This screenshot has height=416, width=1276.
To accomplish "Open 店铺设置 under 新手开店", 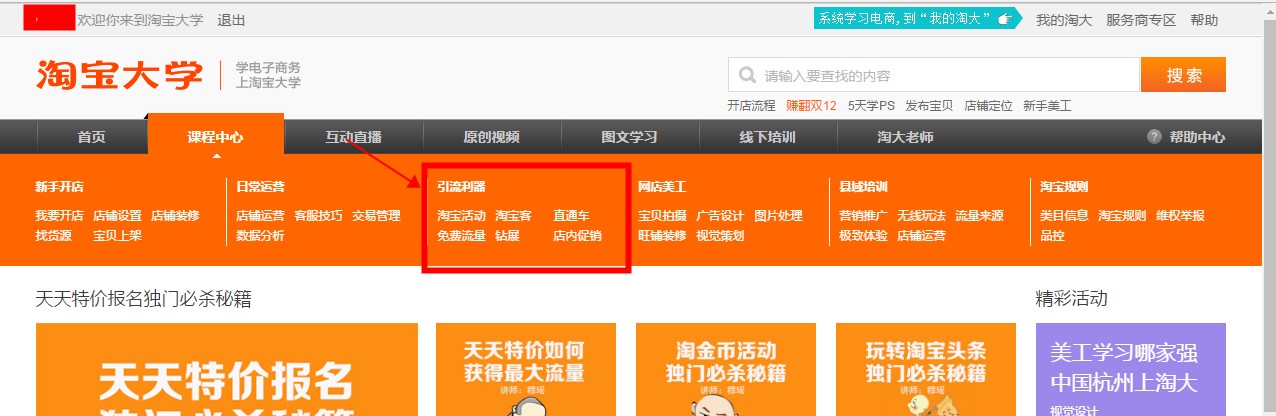I will (x=117, y=215).
